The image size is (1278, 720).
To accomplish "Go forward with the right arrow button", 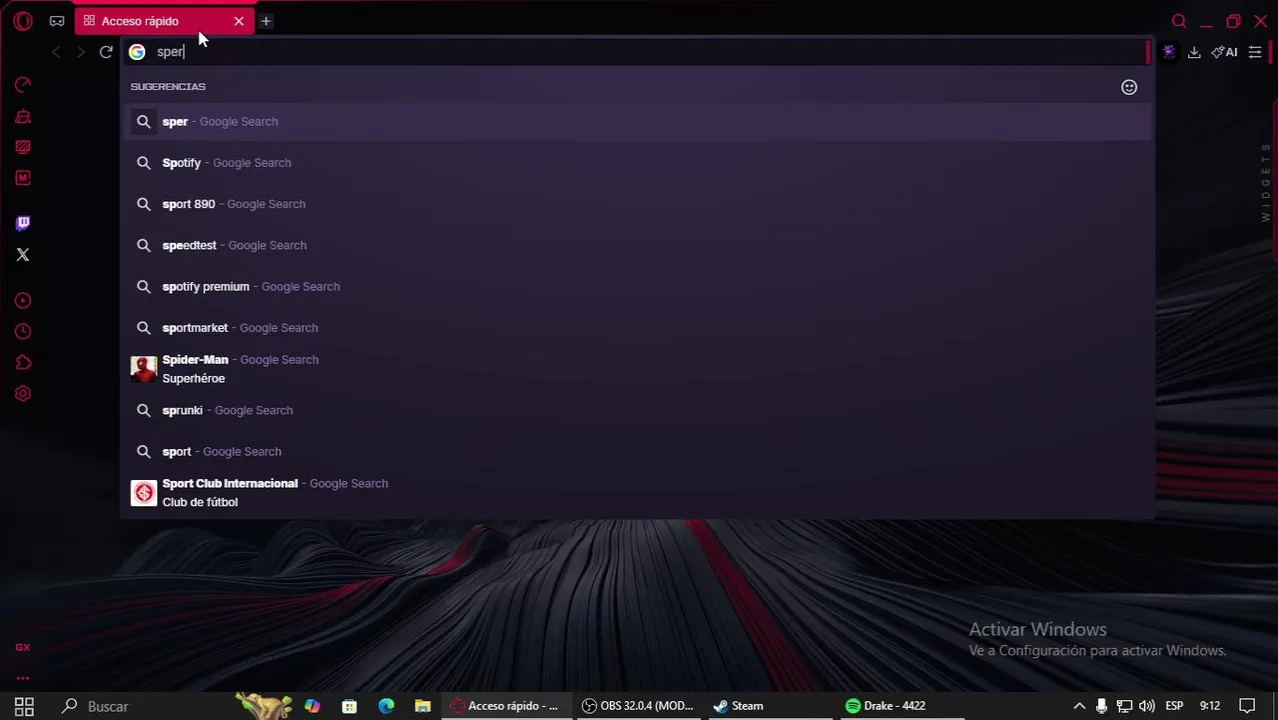I will click(x=81, y=52).
